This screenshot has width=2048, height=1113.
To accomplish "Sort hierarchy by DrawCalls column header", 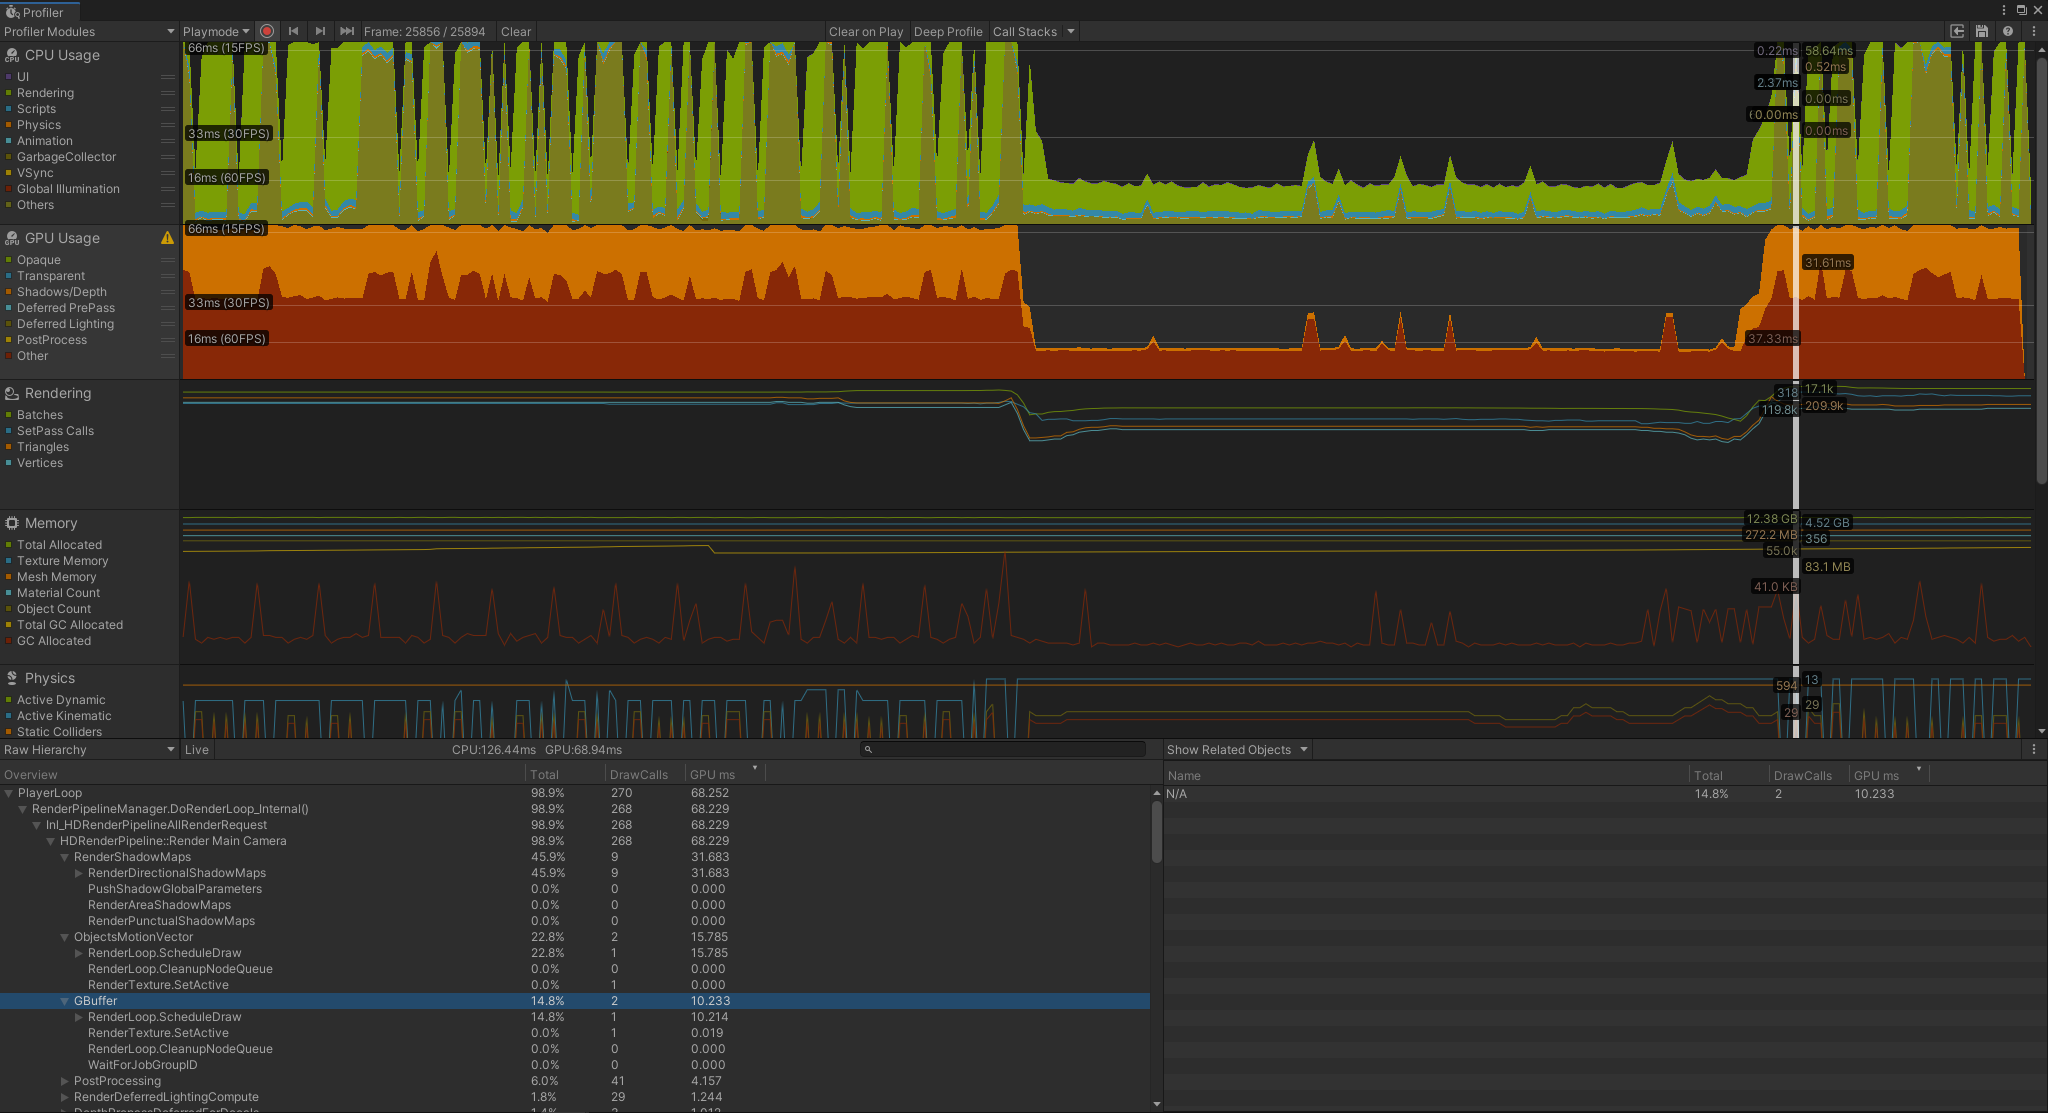I will pyautogui.click(x=645, y=774).
